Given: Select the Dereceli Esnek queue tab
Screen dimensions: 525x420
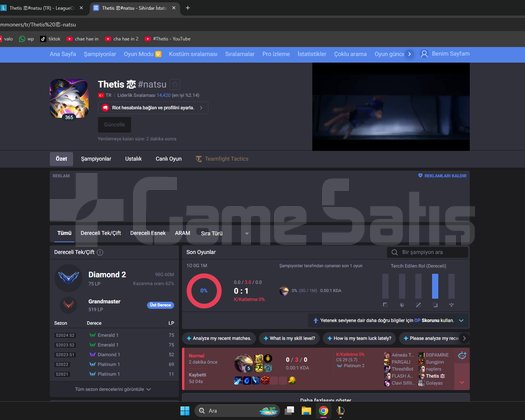Looking at the screenshot, I should (148, 233).
